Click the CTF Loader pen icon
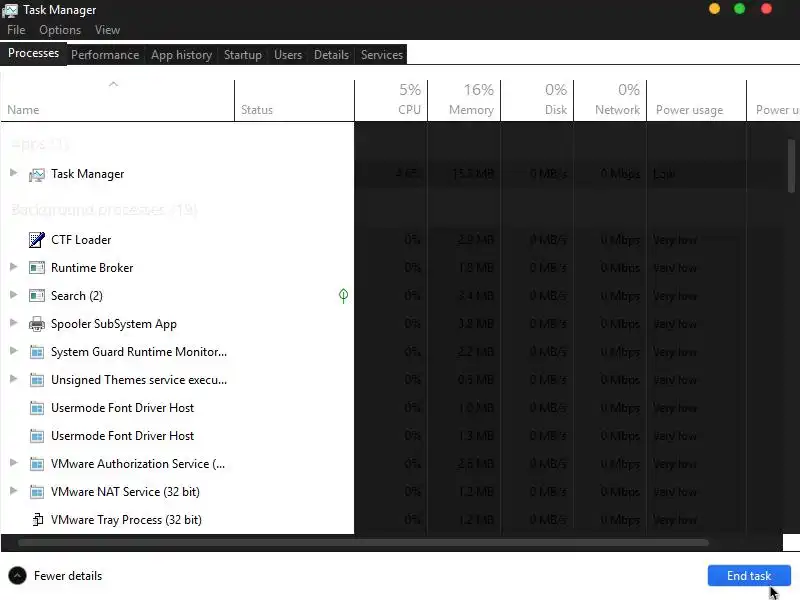Screen dimensions: 800x600 click(37, 240)
